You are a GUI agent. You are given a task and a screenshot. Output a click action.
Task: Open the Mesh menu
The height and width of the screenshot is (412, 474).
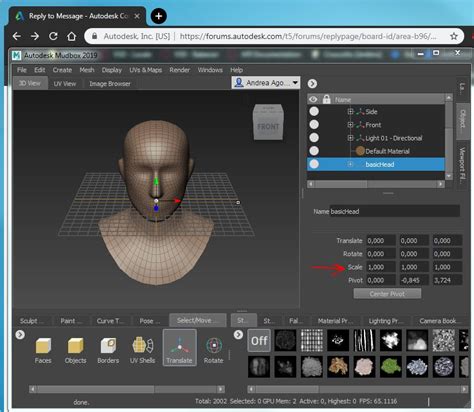click(x=87, y=70)
